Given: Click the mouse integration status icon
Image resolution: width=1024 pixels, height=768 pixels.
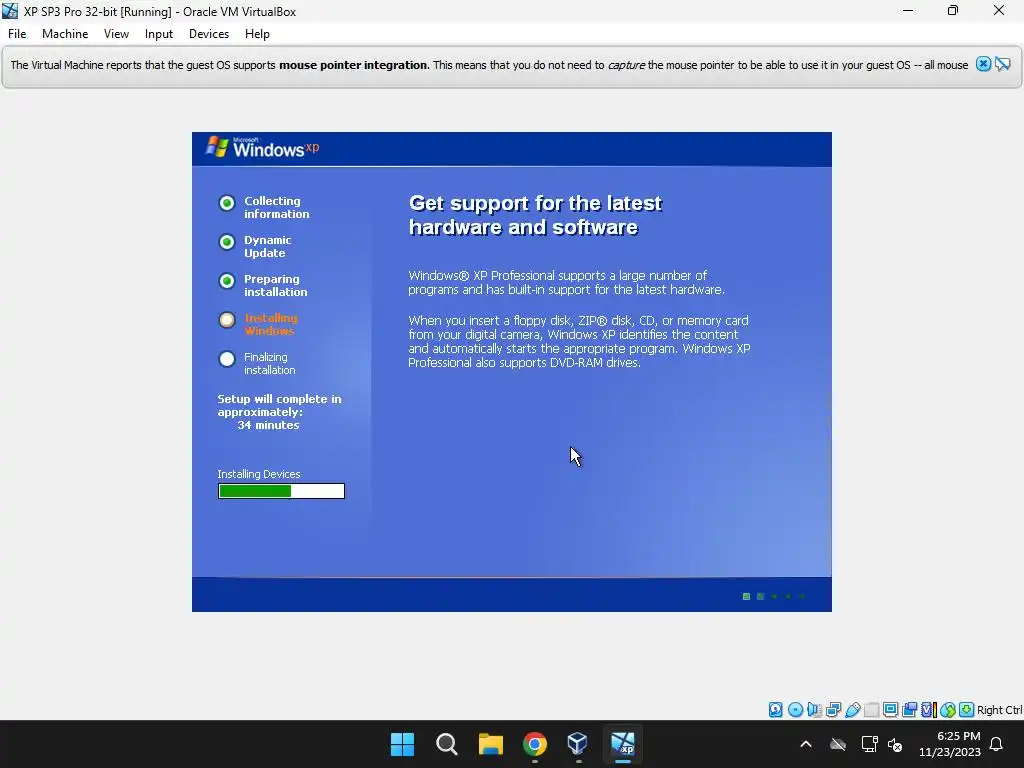Looking at the screenshot, I should (948, 709).
